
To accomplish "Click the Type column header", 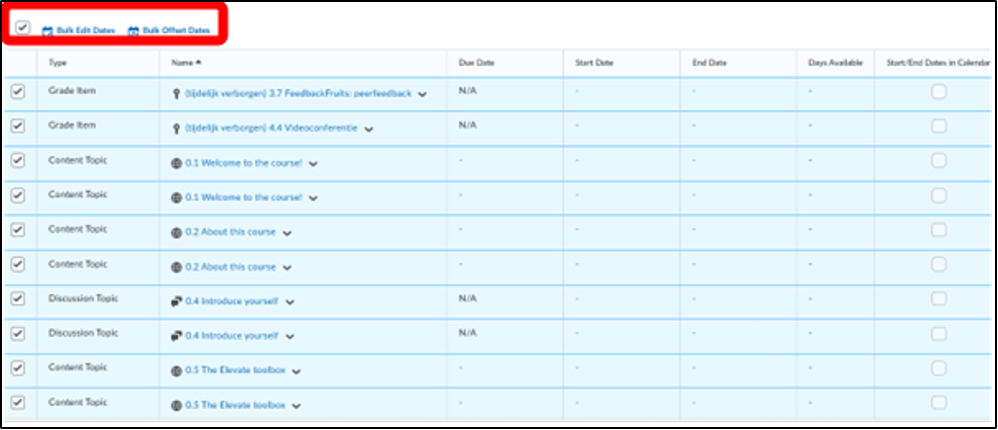I will 57,63.
